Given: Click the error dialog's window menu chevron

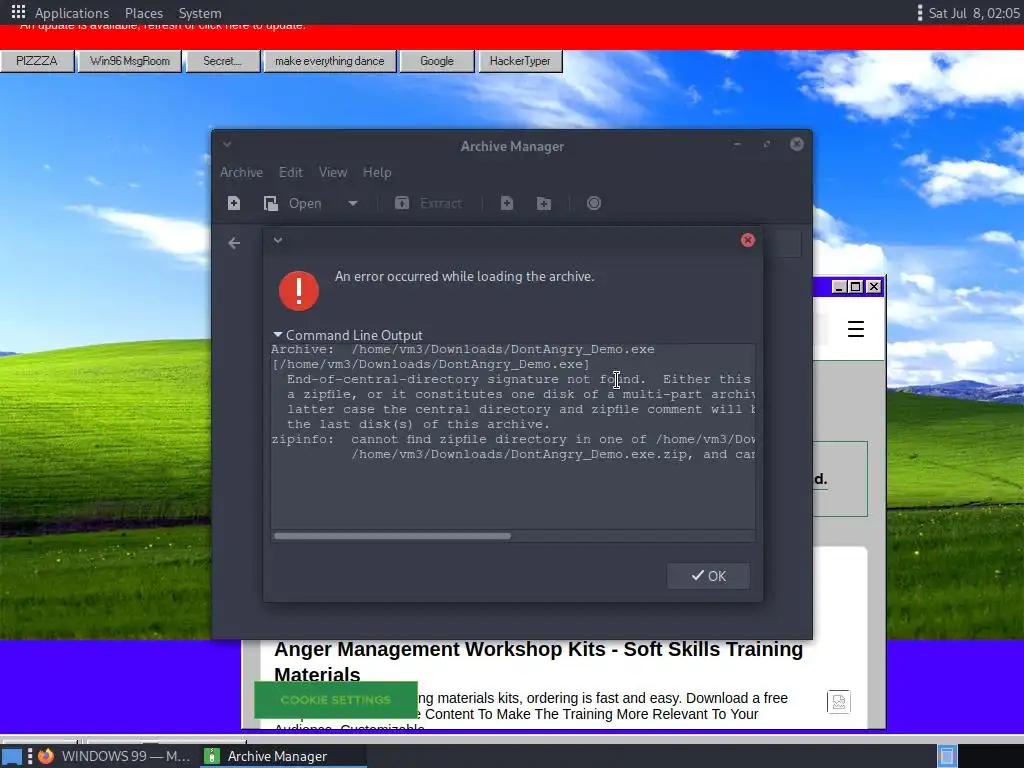Looking at the screenshot, I should tap(278, 240).
